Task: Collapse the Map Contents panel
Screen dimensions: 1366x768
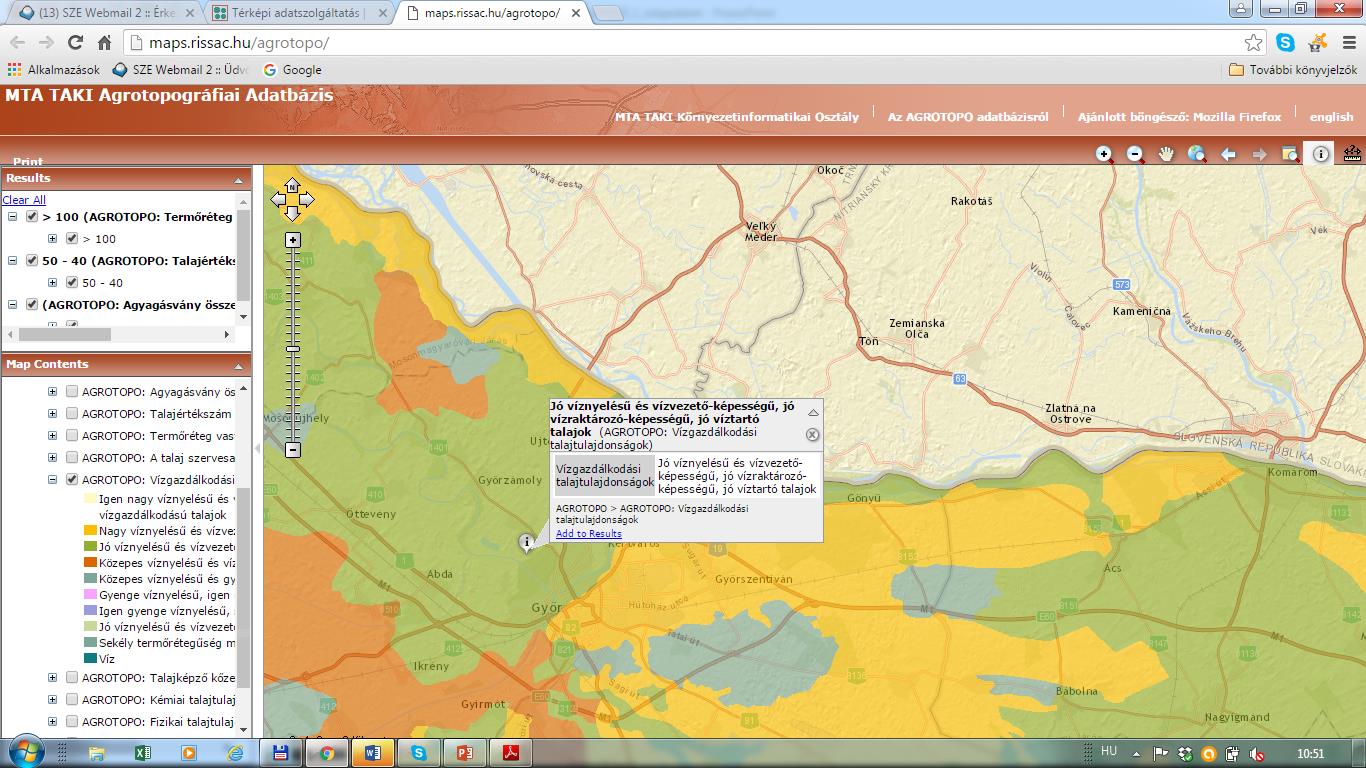Action: [239, 366]
